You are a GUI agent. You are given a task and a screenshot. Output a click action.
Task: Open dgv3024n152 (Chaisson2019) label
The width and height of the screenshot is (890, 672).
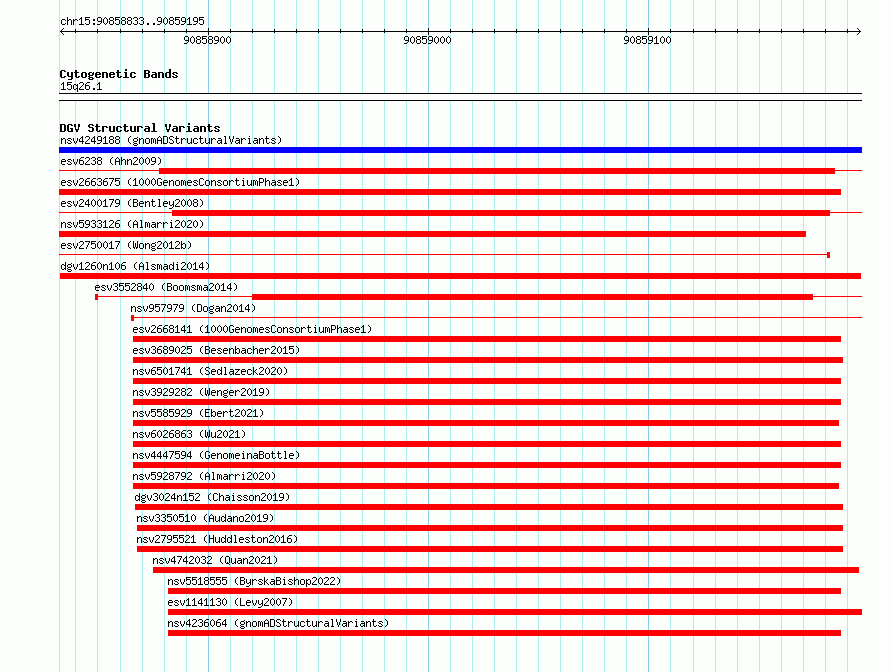click(x=212, y=497)
